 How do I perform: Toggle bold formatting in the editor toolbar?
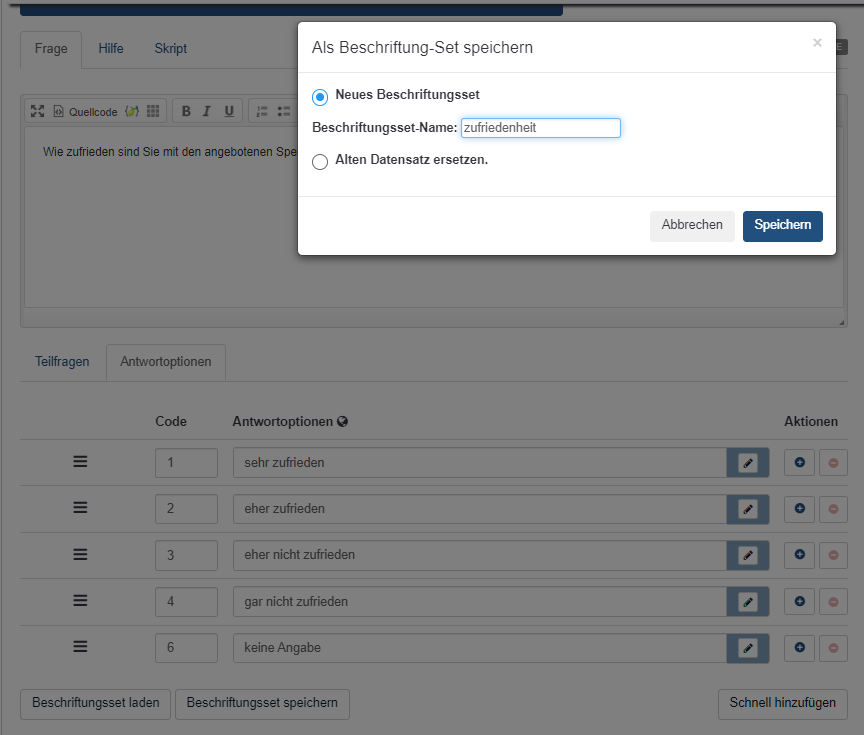pyautogui.click(x=186, y=111)
